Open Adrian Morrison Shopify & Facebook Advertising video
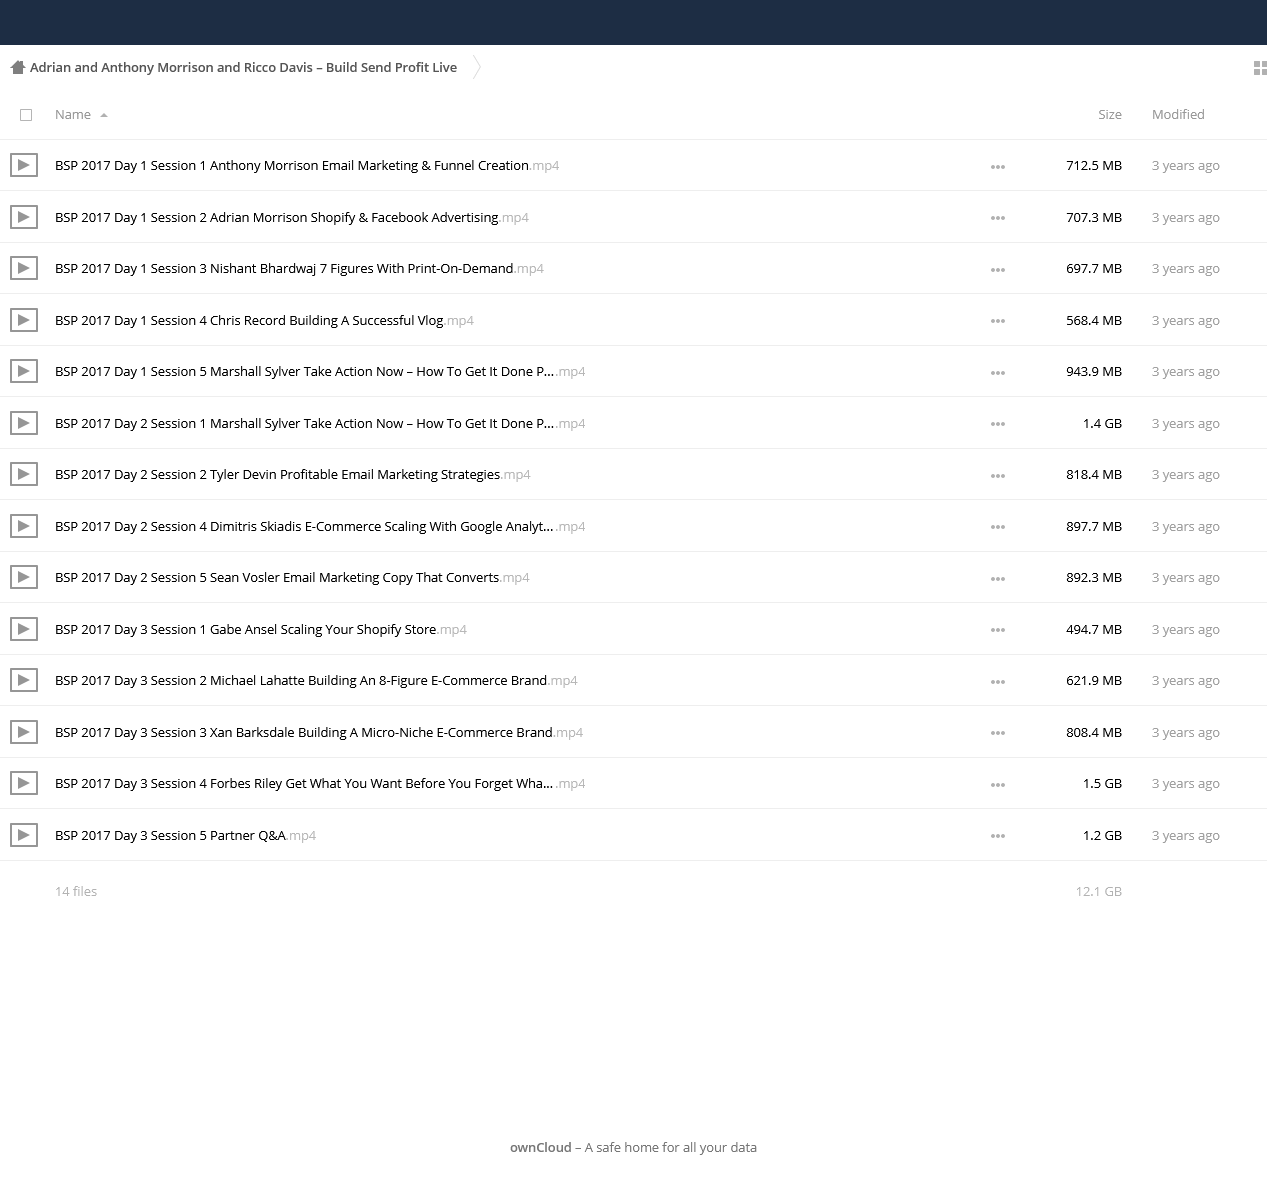The image size is (1267, 1177). pos(292,217)
